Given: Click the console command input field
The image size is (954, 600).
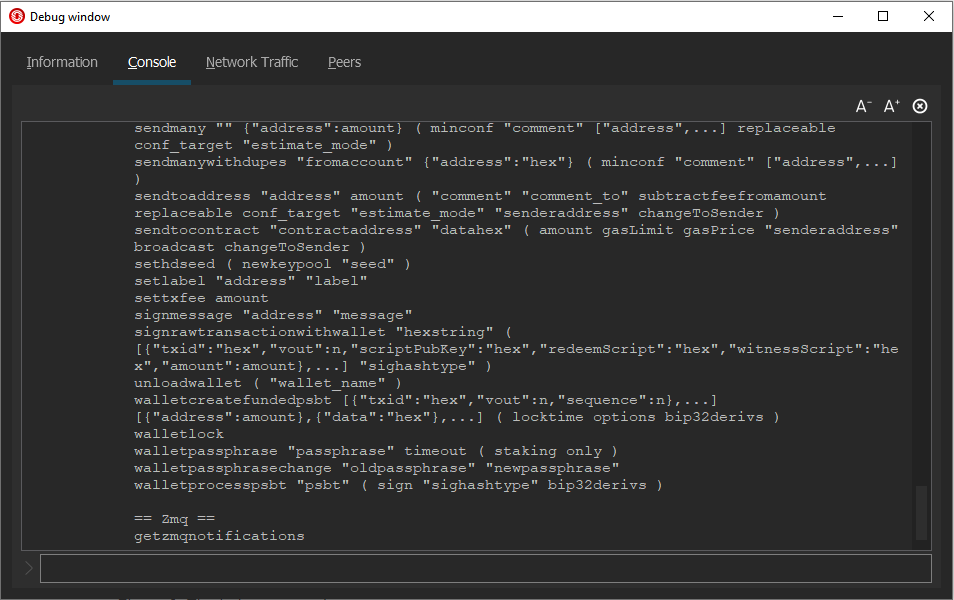Looking at the screenshot, I should pos(486,568).
